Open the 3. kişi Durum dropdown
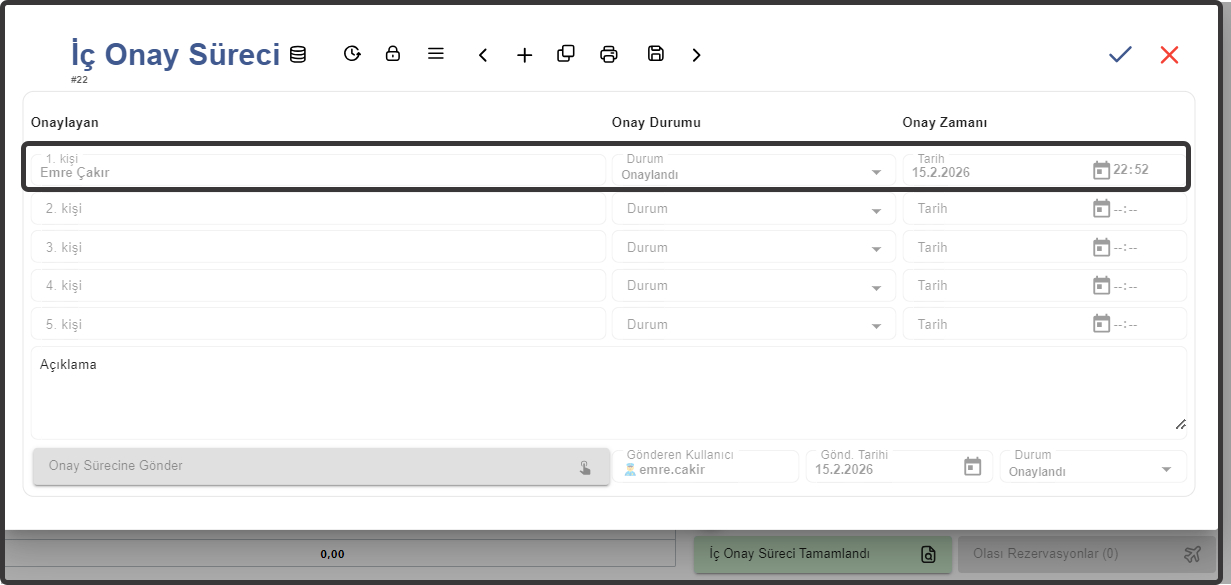The height and width of the screenshot is (585, 1231). (x=876, y=249)
